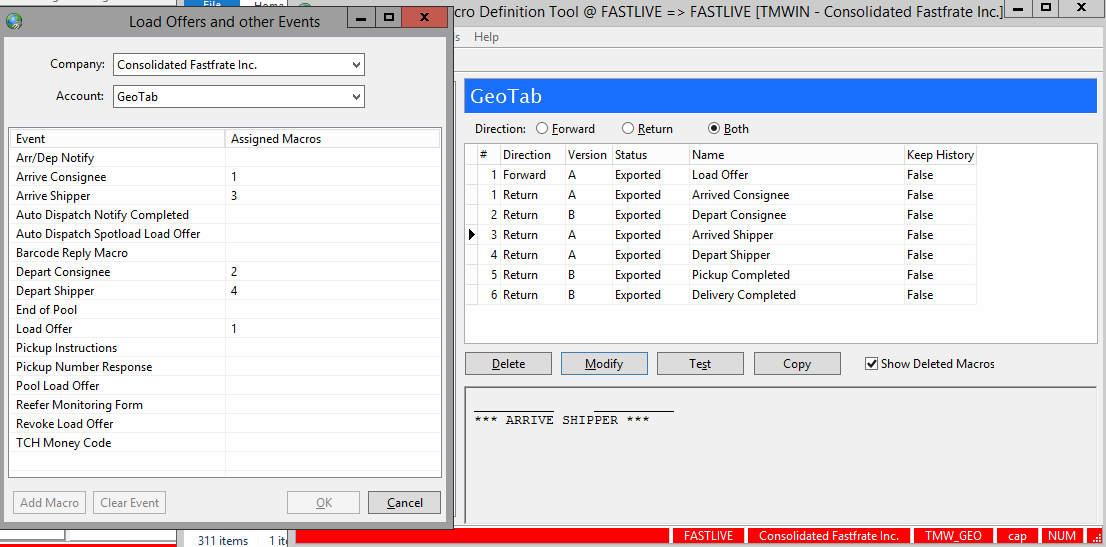
Task: Select Auto Dispatch Notify Completed event
Action: tap(225, 215)
